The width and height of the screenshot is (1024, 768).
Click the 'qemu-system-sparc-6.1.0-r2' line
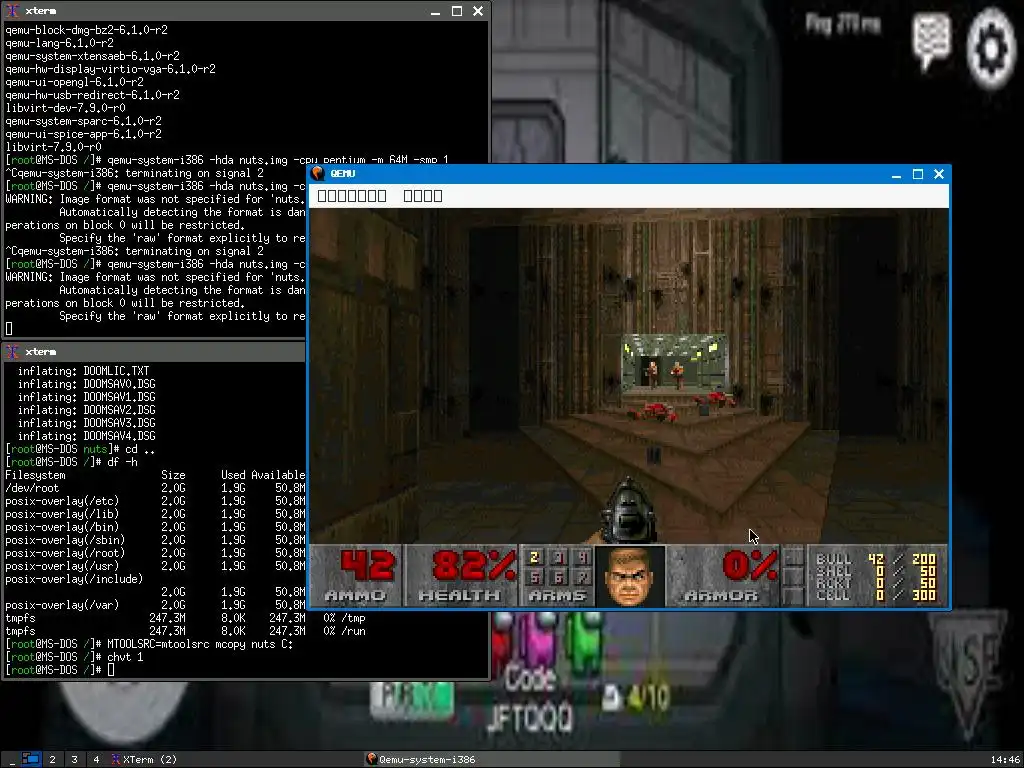tap(83, 121)
